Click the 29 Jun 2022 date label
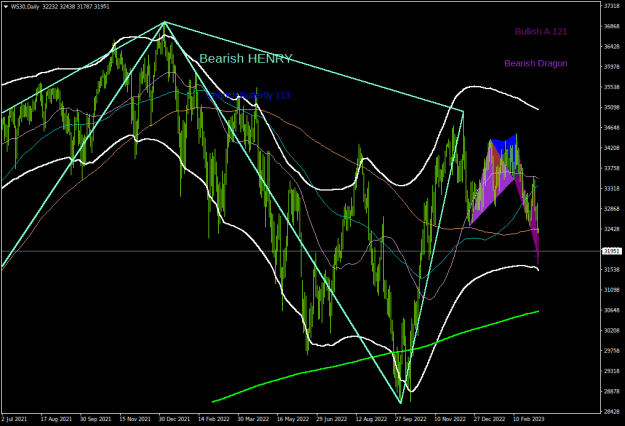Viewport: 625px width, 426px height. tap(332, 419)
